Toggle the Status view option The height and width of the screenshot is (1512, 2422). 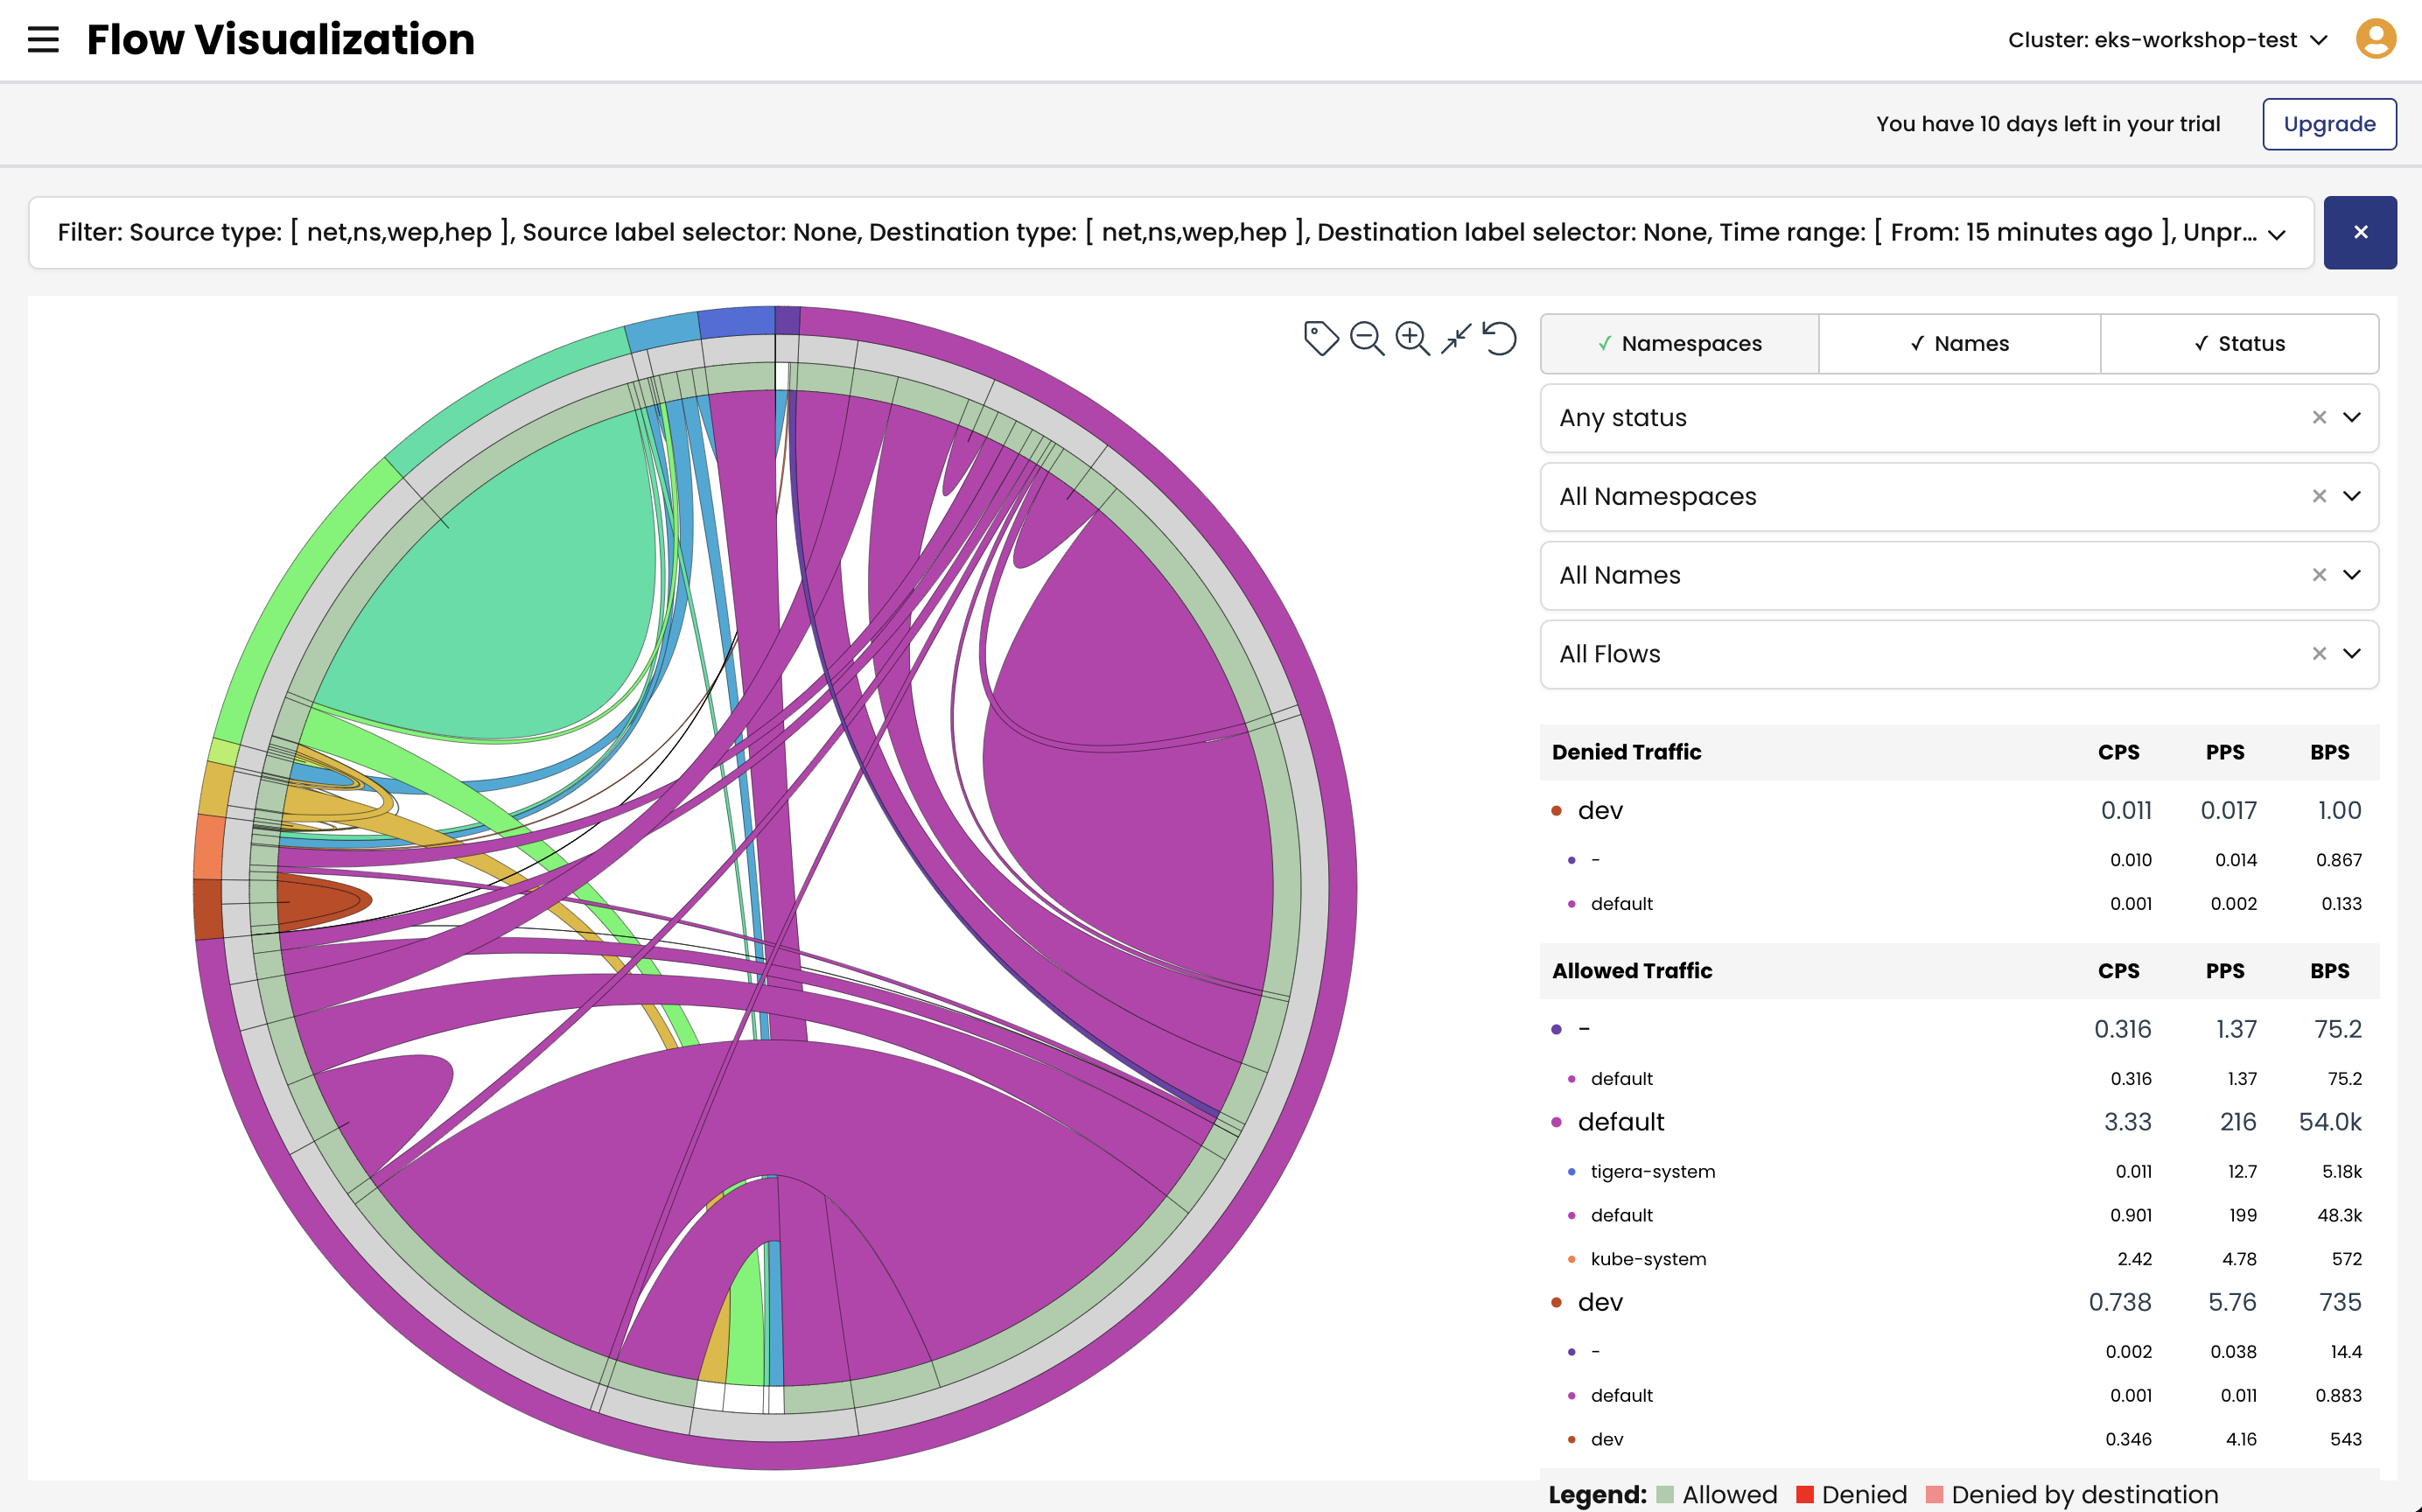(2239, 344)
